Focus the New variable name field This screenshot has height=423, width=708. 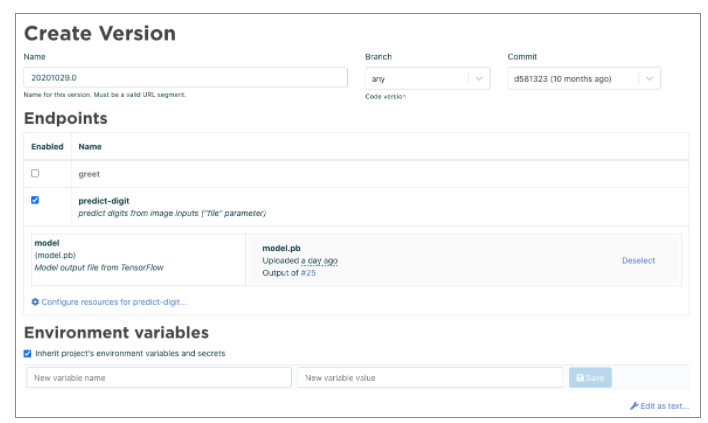point(158,378)
